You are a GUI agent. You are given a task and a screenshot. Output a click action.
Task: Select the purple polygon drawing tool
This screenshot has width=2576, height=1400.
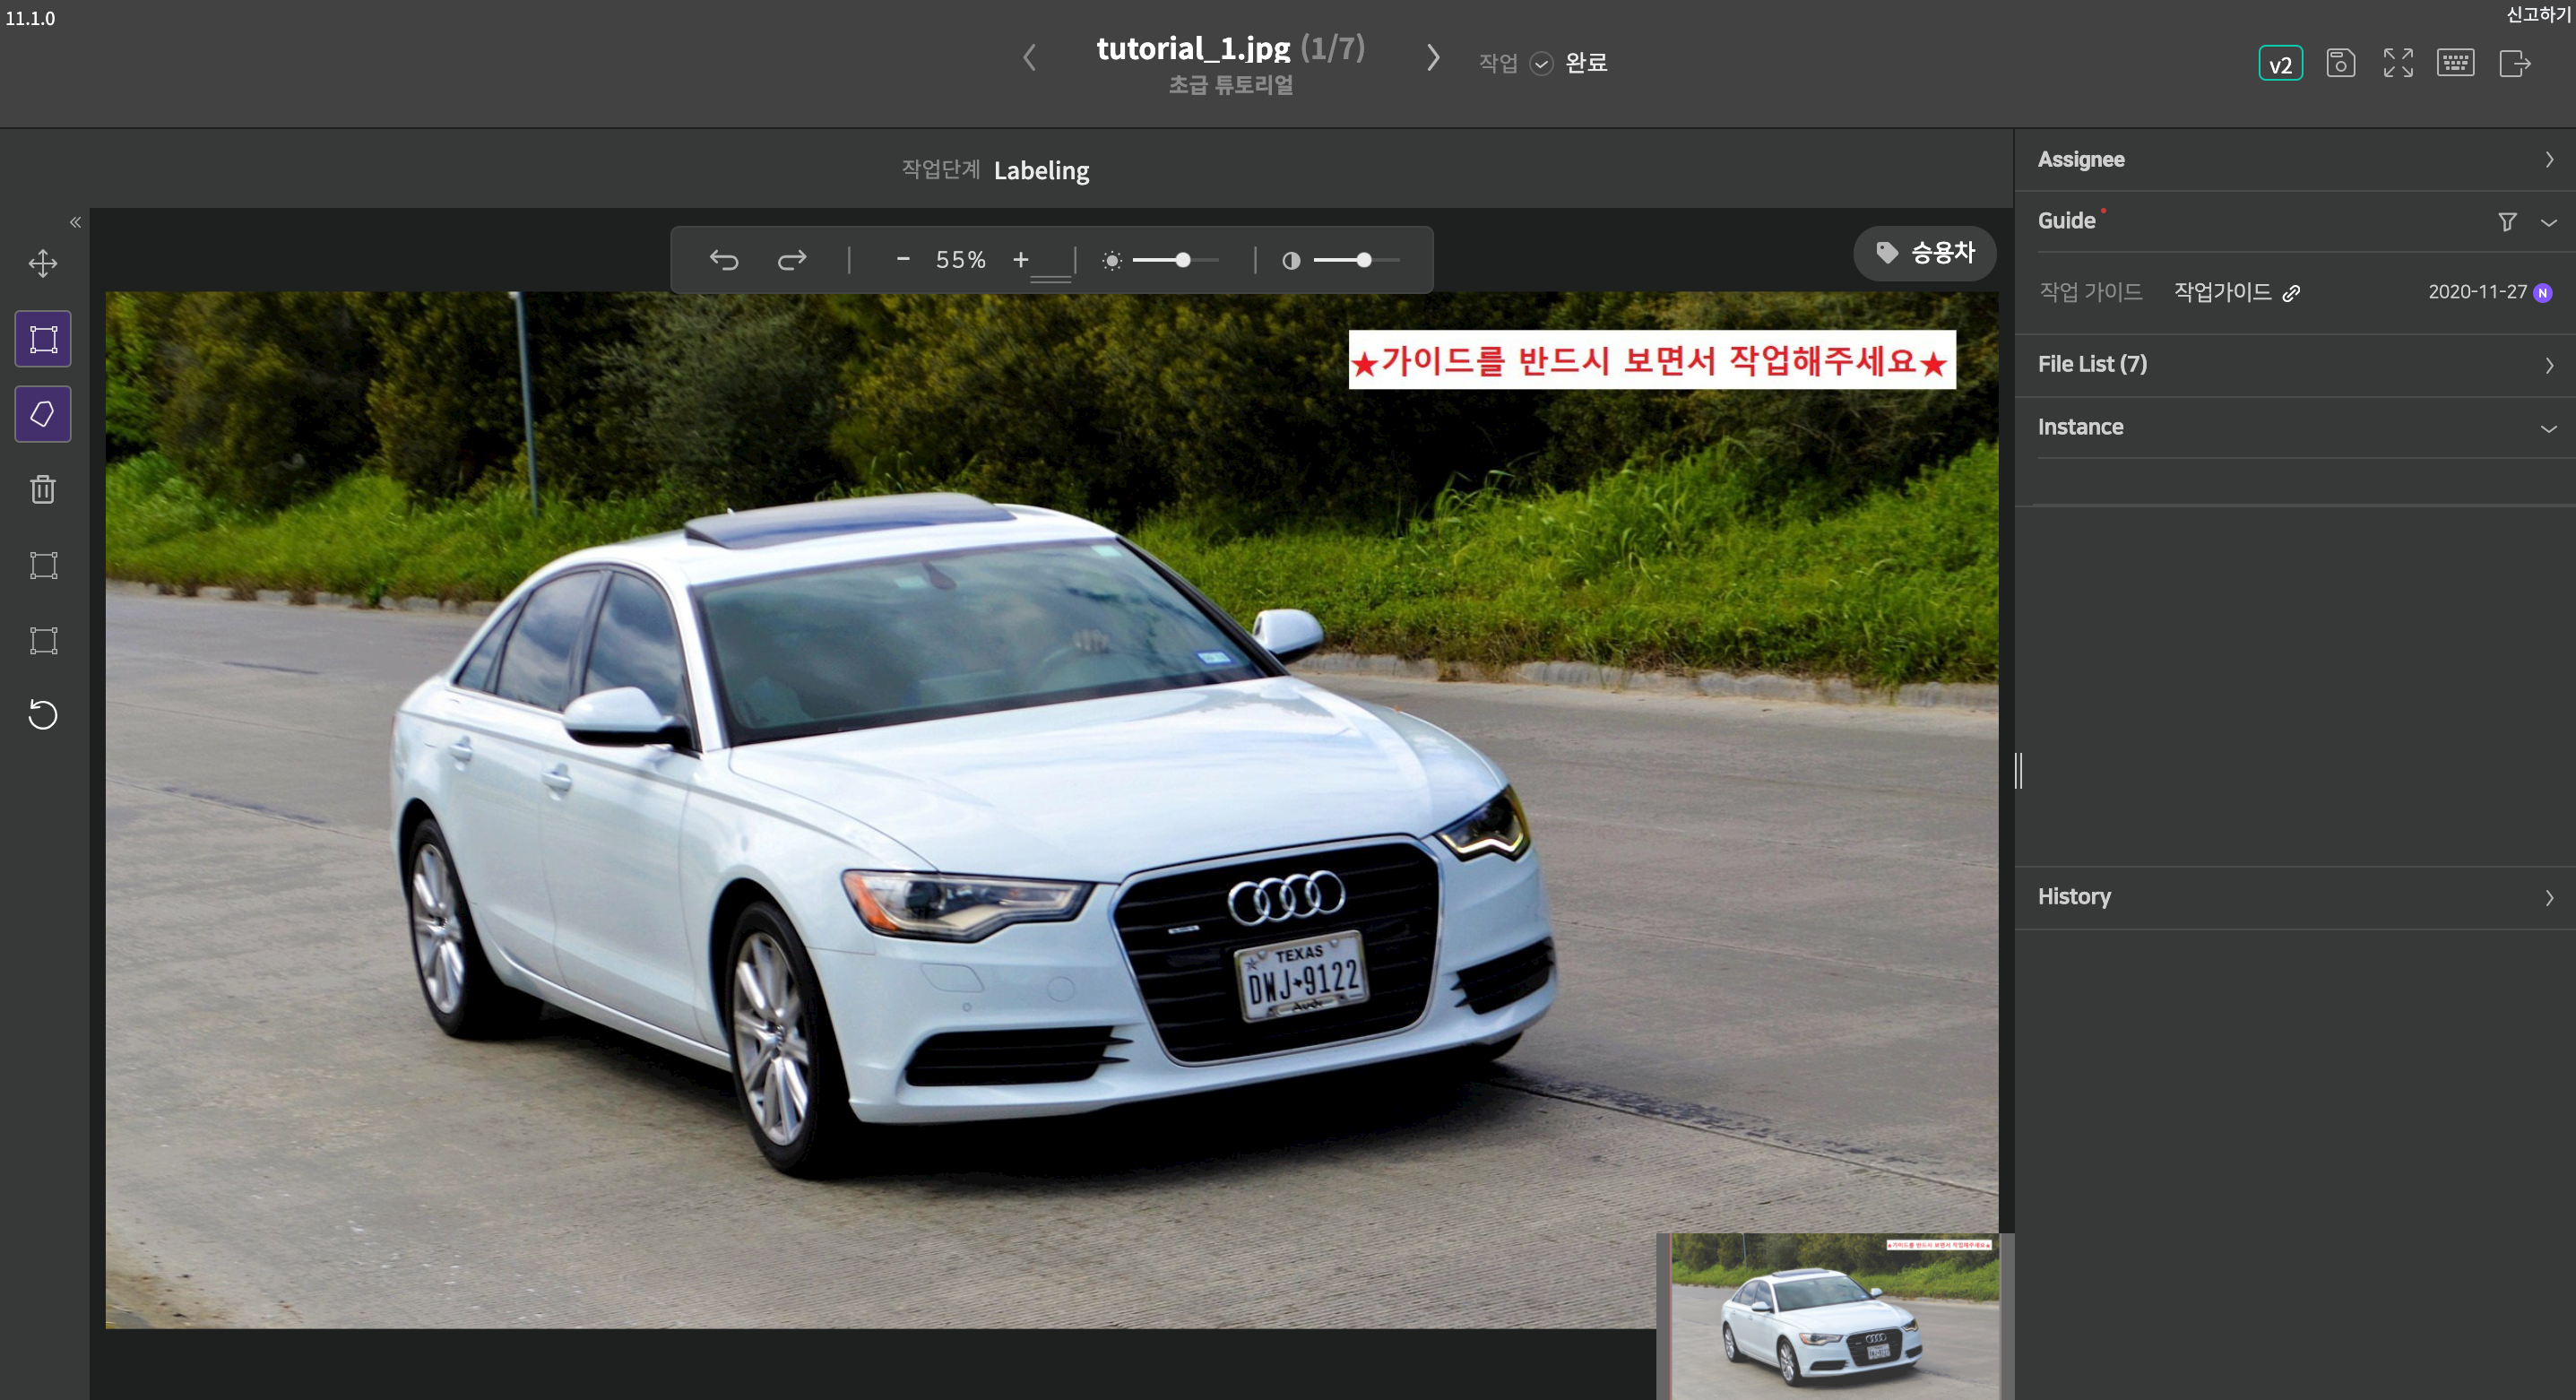43,414
